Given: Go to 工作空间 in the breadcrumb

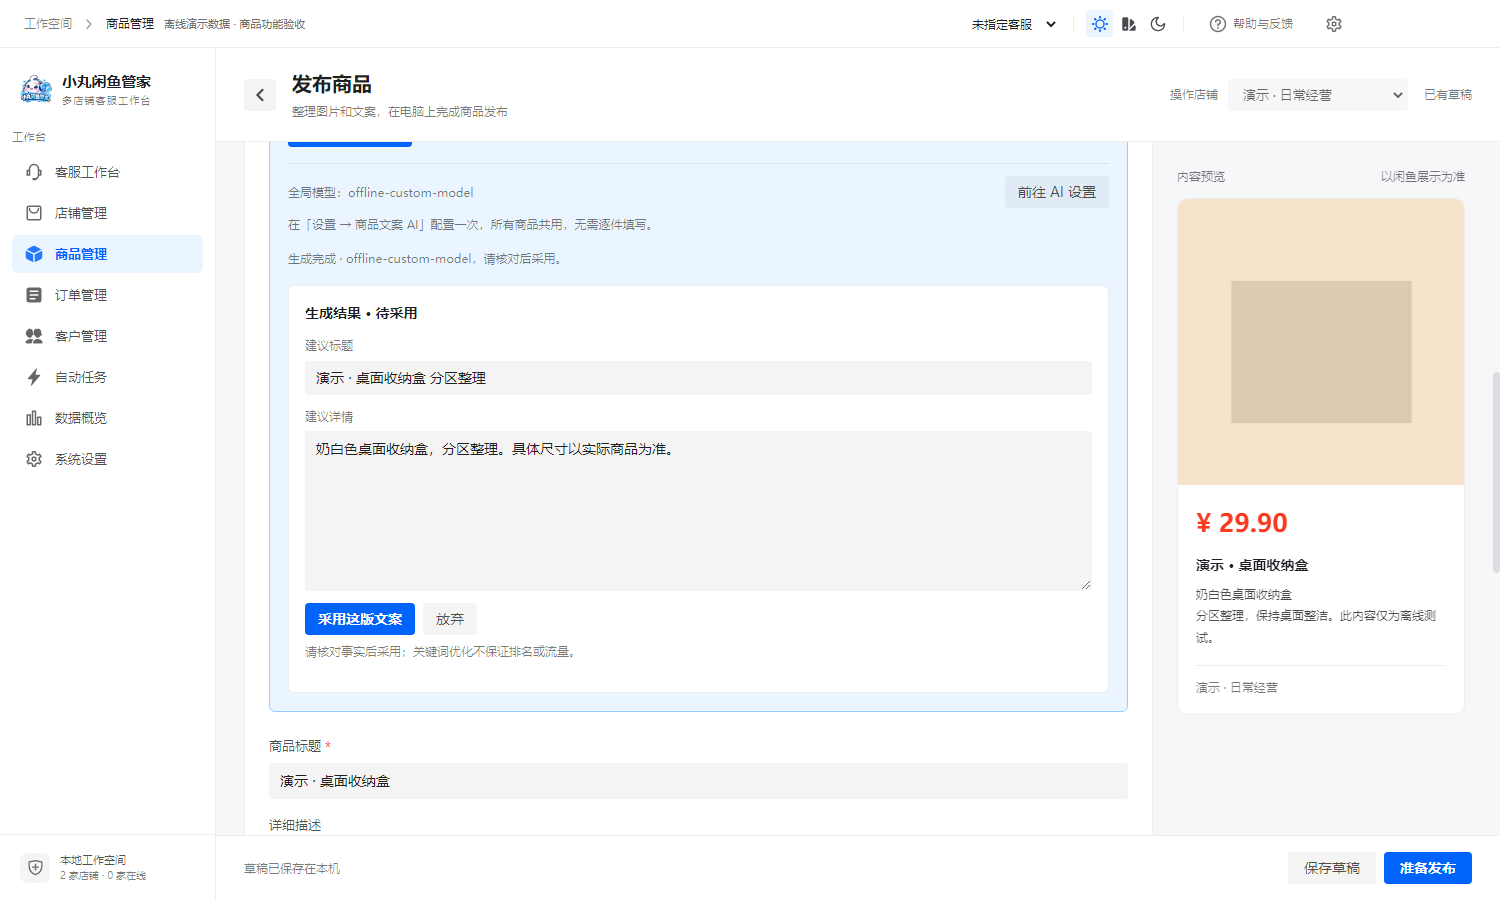Looking at the screenshot, I should pyautogui.click(x=48, y=24).
